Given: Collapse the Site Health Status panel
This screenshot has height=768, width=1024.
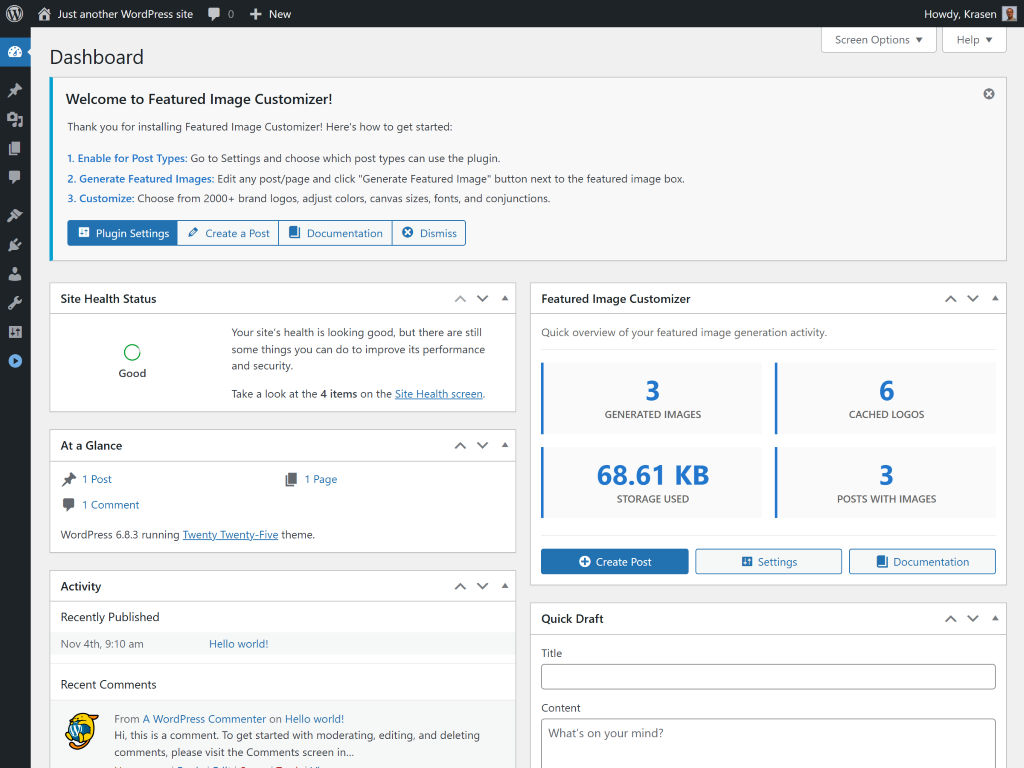Looking at the screenshot, I should [505, 299].
